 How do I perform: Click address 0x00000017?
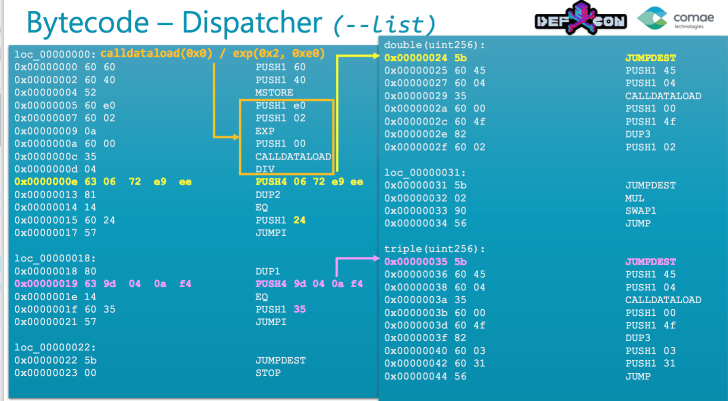point(46,233)
